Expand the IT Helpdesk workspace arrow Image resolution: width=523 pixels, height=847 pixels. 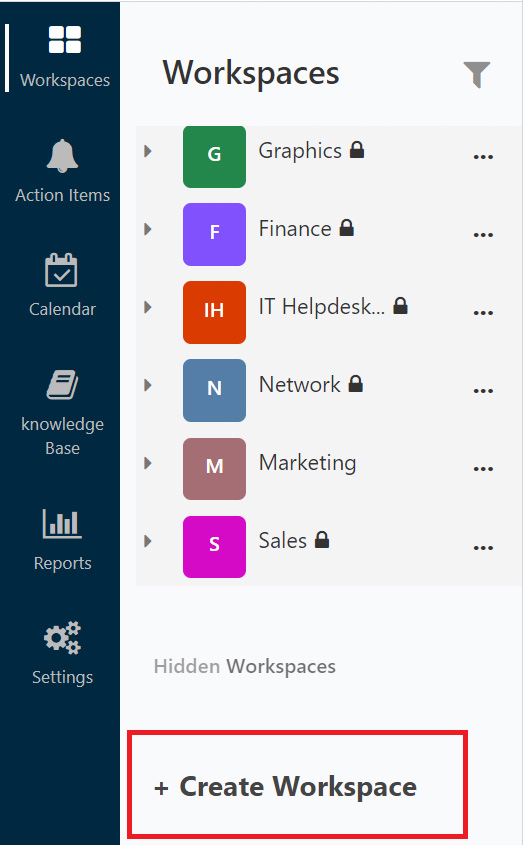tap(147, 307)
